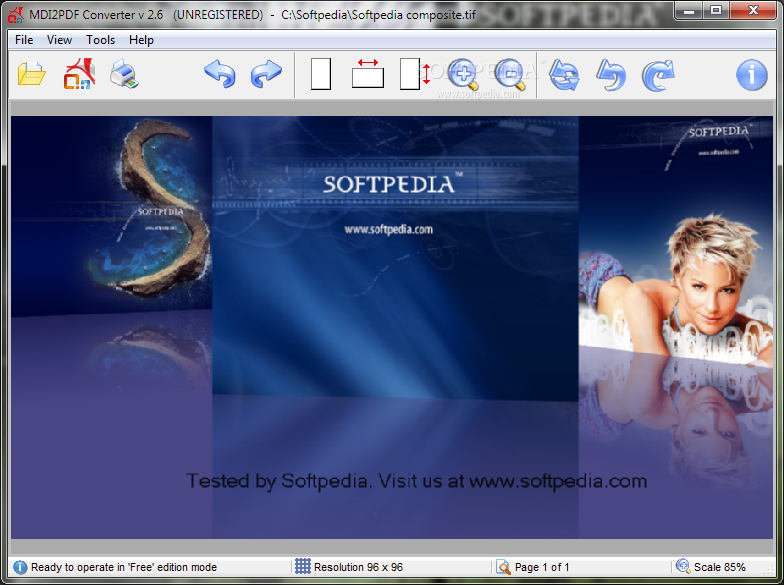Click the 'Scale 85%' status text

[x=720, y=567]
